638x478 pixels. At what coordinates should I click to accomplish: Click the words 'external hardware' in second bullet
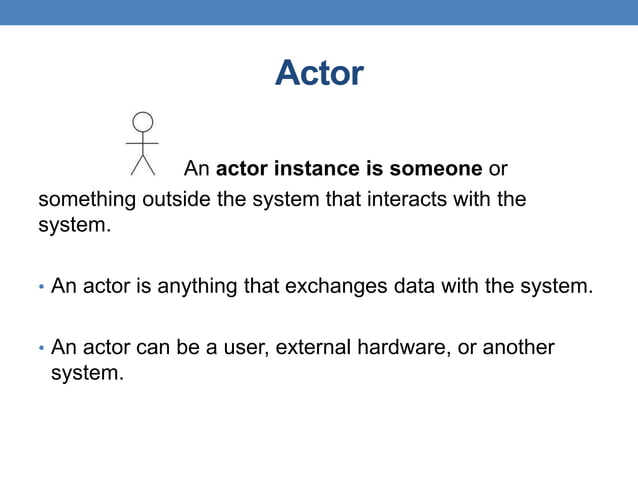(x=363, y=347)
